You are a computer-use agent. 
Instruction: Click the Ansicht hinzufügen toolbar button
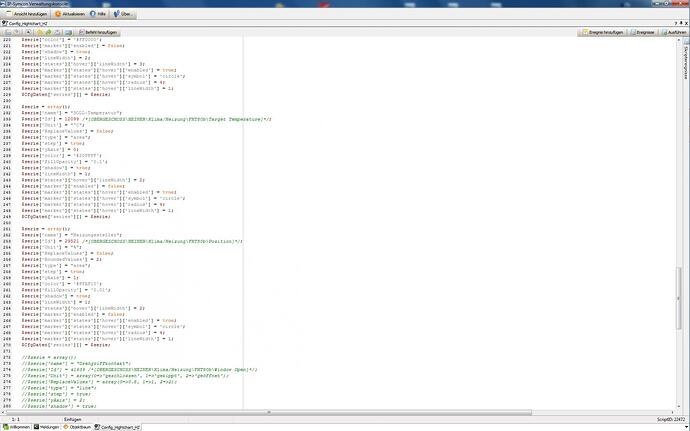(27, 14)
